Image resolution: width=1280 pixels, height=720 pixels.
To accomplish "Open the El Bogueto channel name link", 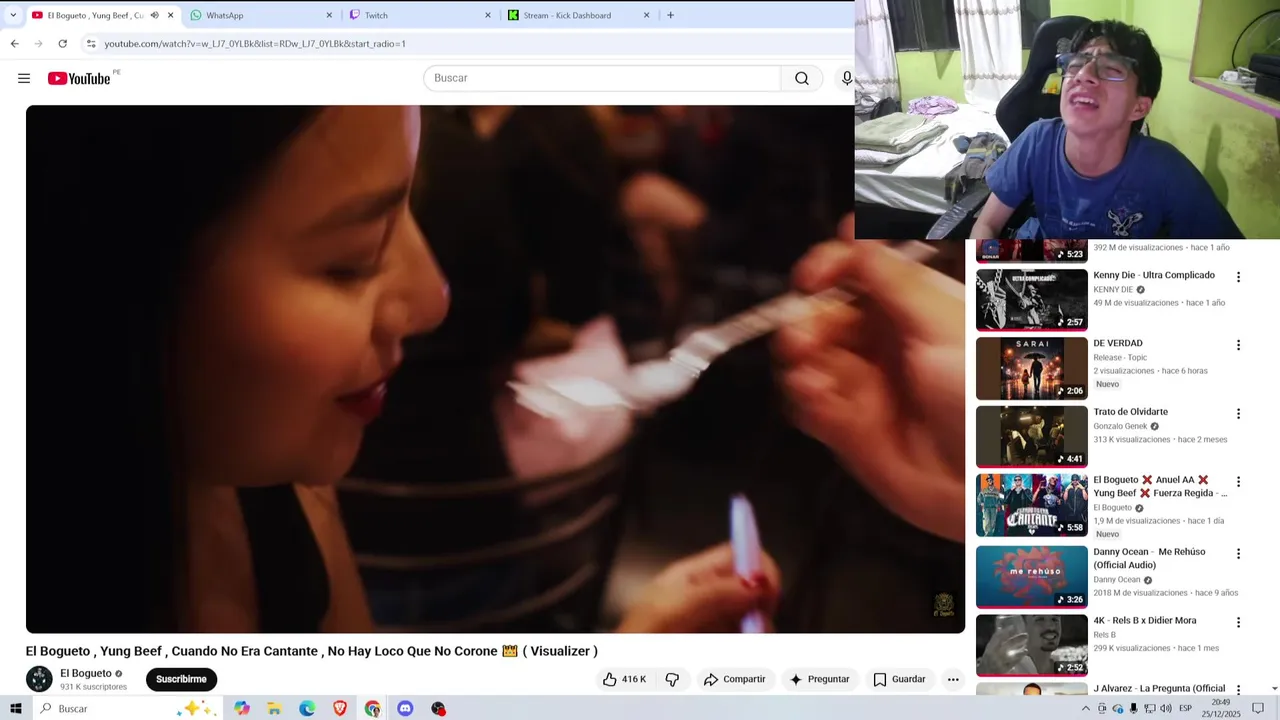I will coord(86,673).
